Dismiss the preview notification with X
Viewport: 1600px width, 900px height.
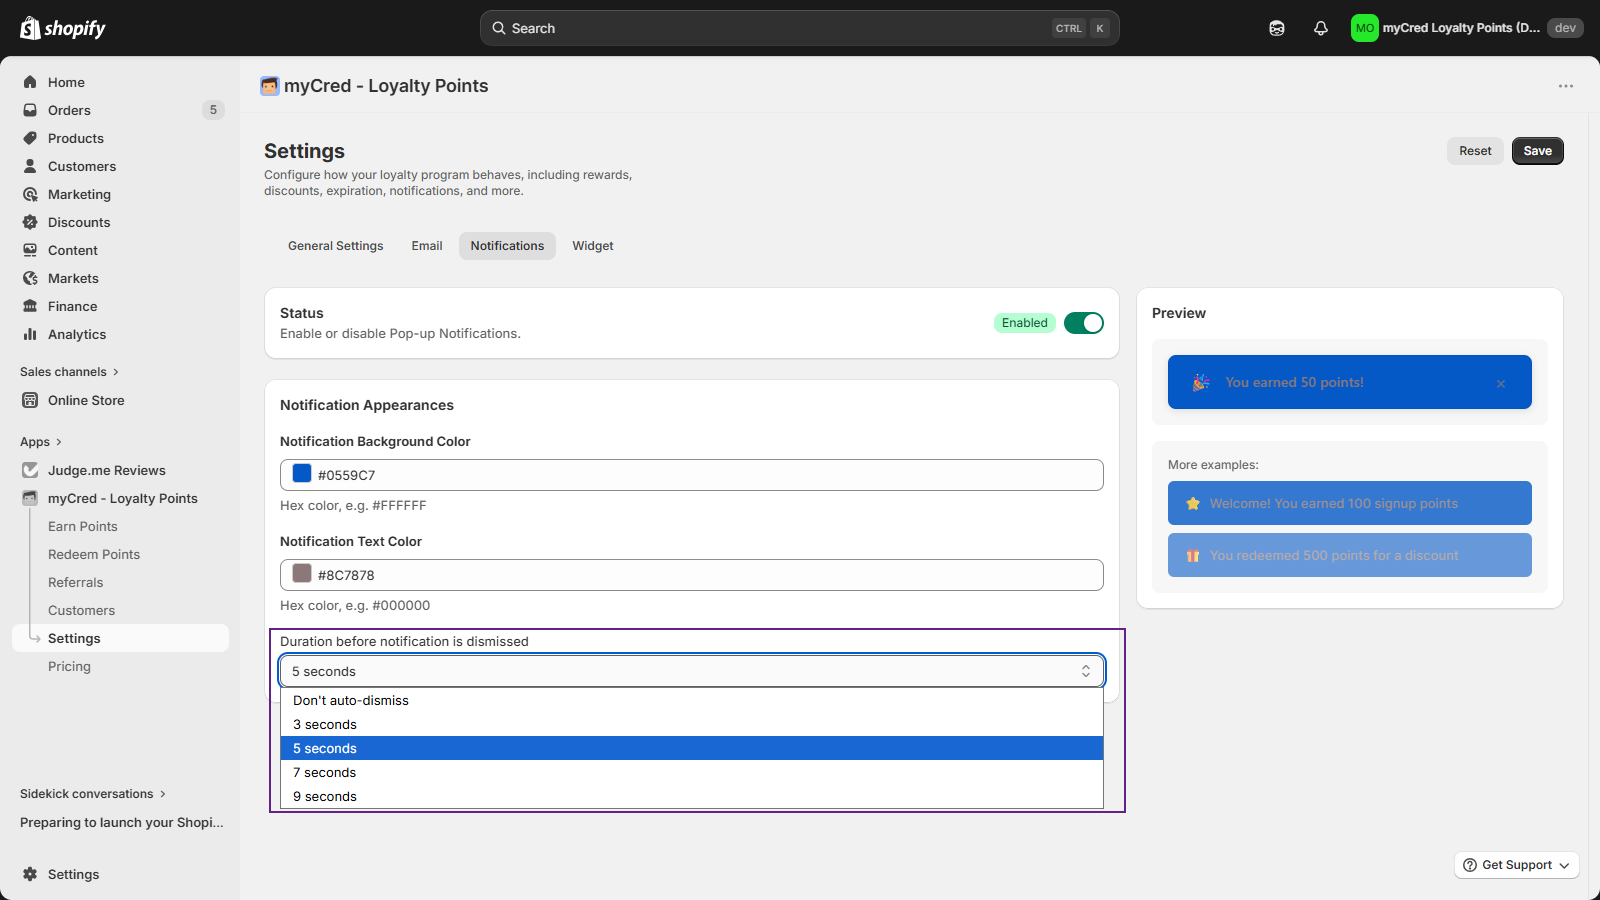(x=1500, y=384)
